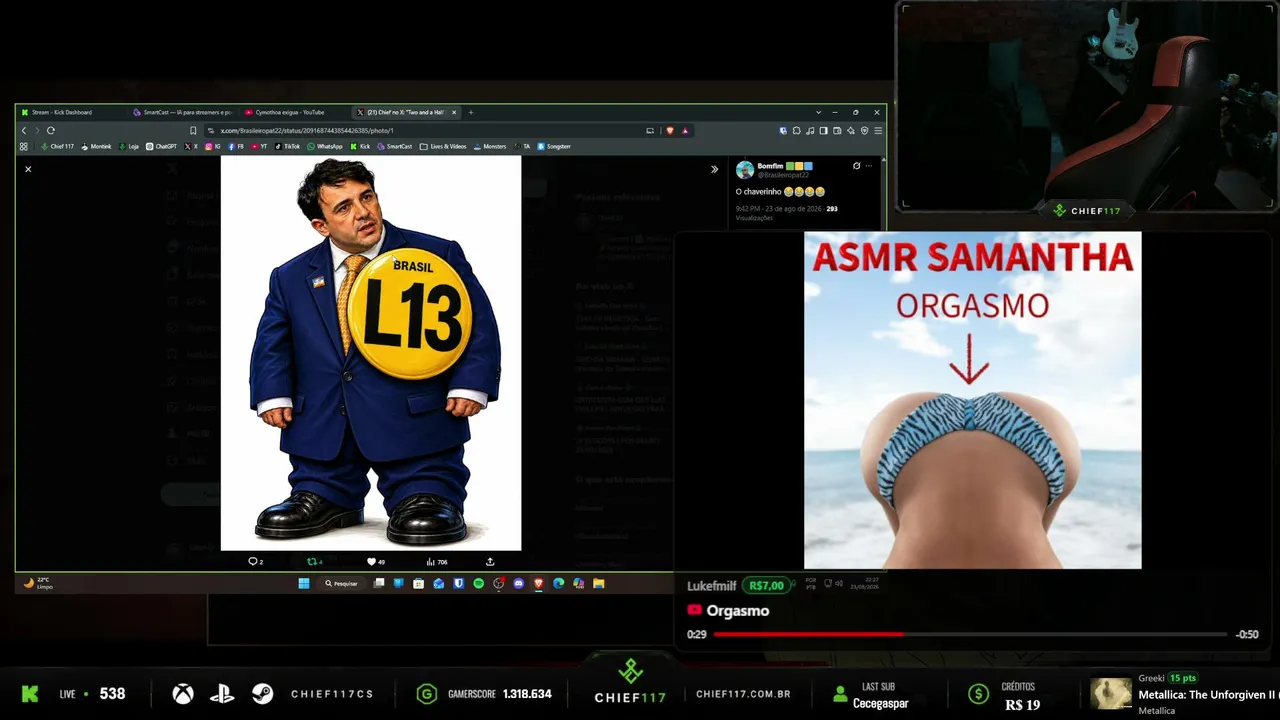This screenshot has width=1280, height=720.
Task: Open the YT YouTube bookmark
Action: click(259, 146)
